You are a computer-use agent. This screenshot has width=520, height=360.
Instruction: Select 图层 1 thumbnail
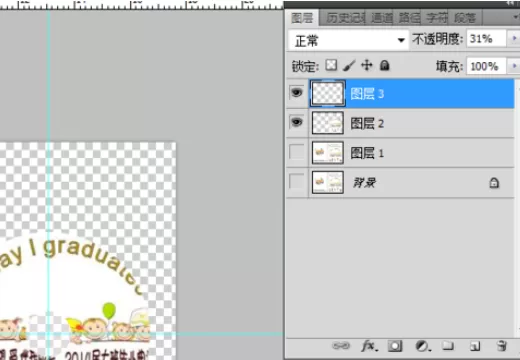click(328, 153)
